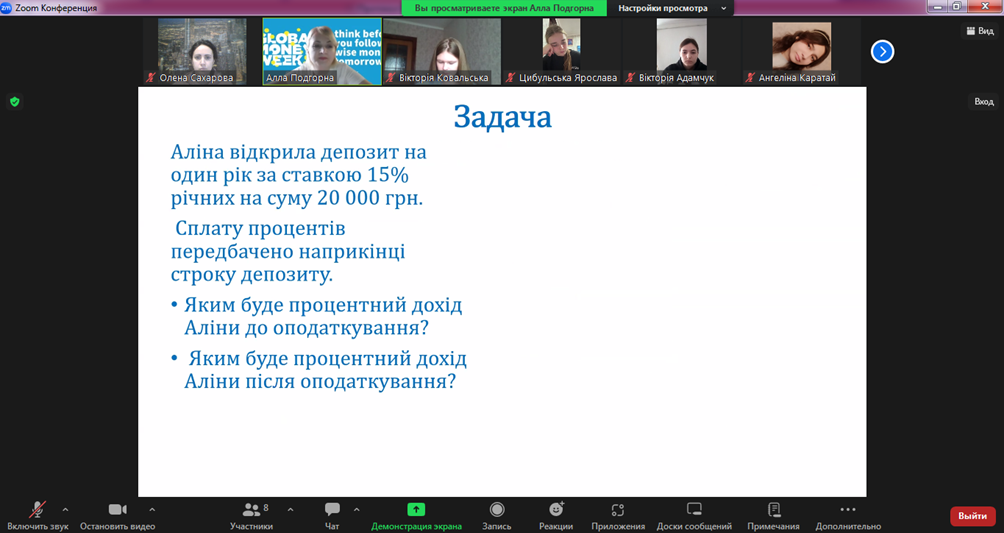The image size is (1004, 533).
Task: Expand audio options arrow next to microphone
Action: point(65,510)
